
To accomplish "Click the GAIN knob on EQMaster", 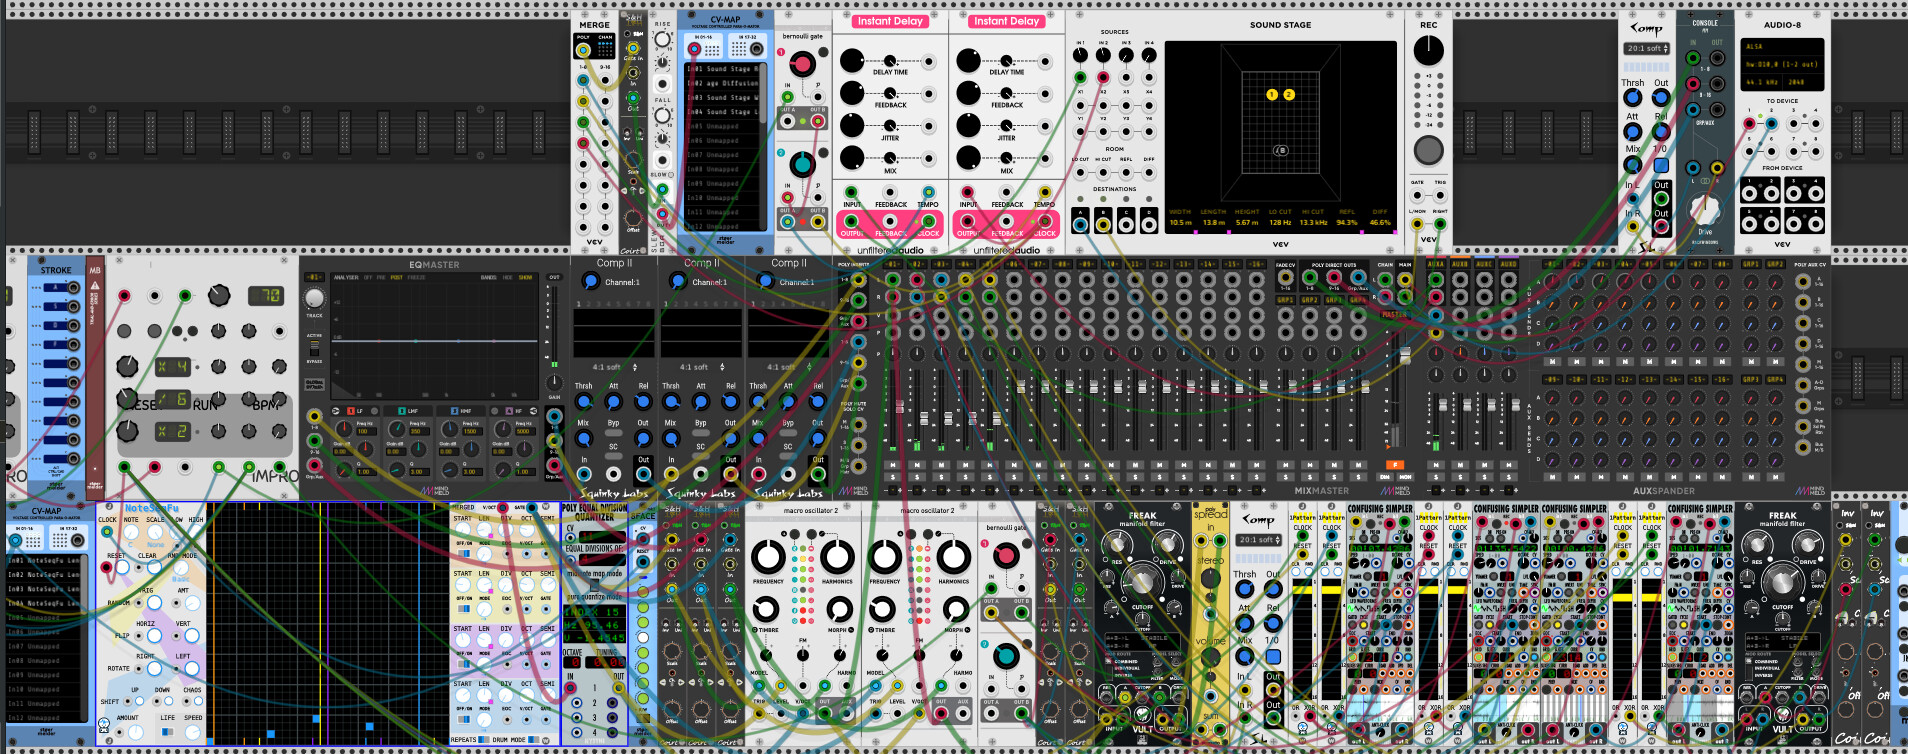I will coord(555,385).
